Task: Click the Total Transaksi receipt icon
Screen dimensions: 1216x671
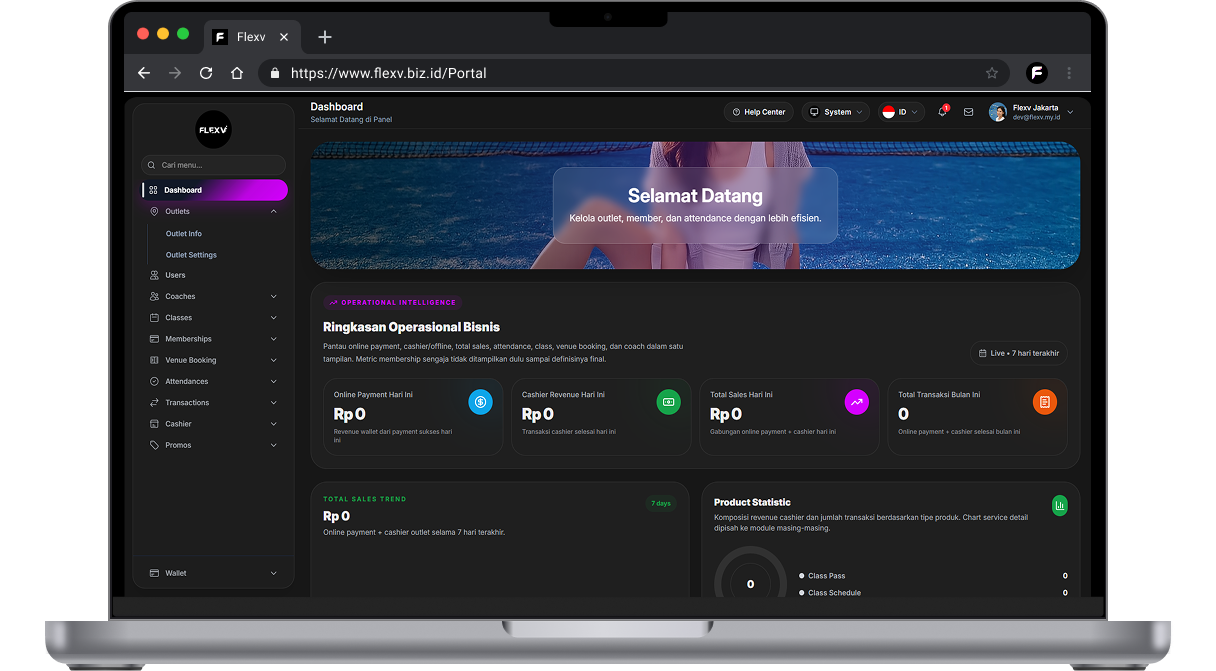Action: point(1045,402)
